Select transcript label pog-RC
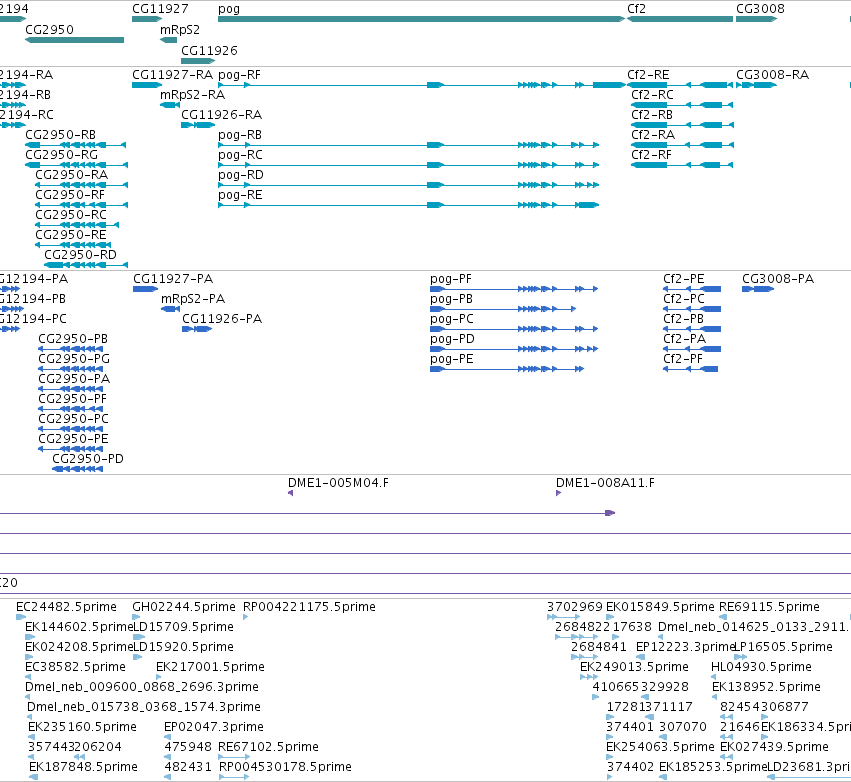 [x=240, y=155]
